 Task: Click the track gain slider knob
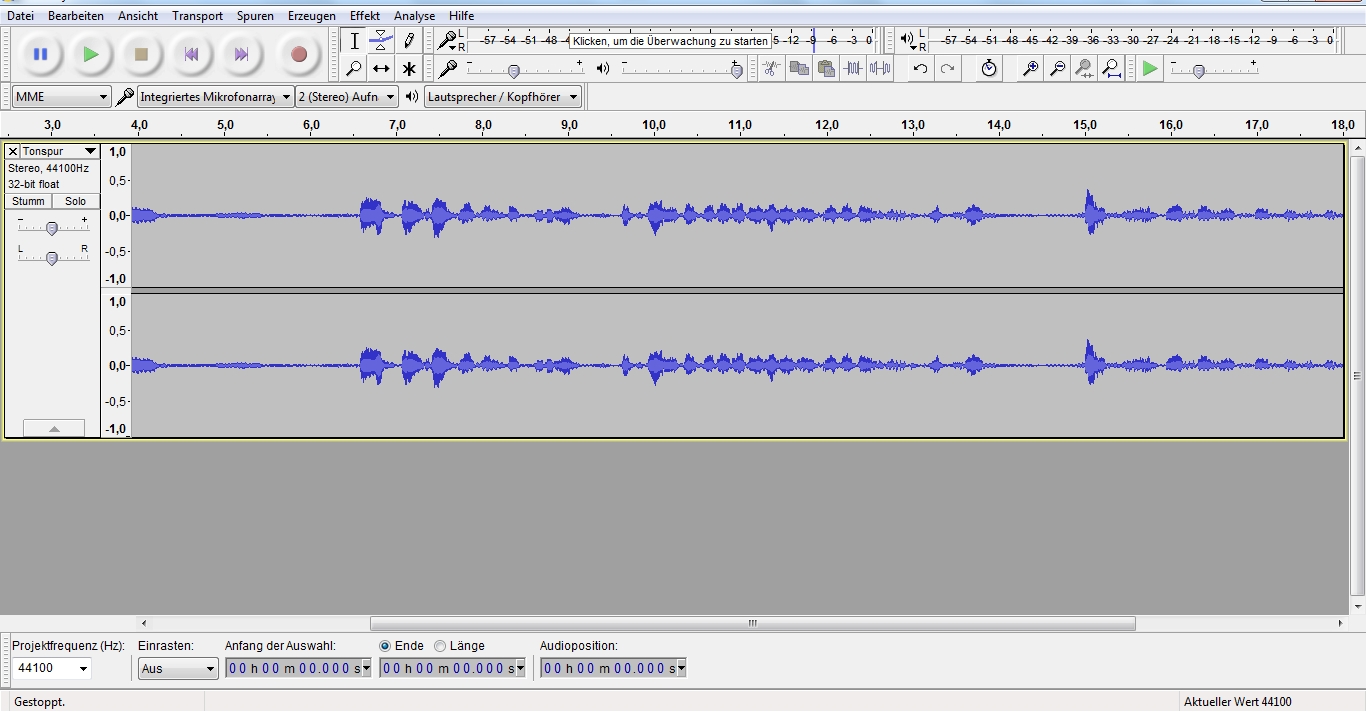pos(52,229)
